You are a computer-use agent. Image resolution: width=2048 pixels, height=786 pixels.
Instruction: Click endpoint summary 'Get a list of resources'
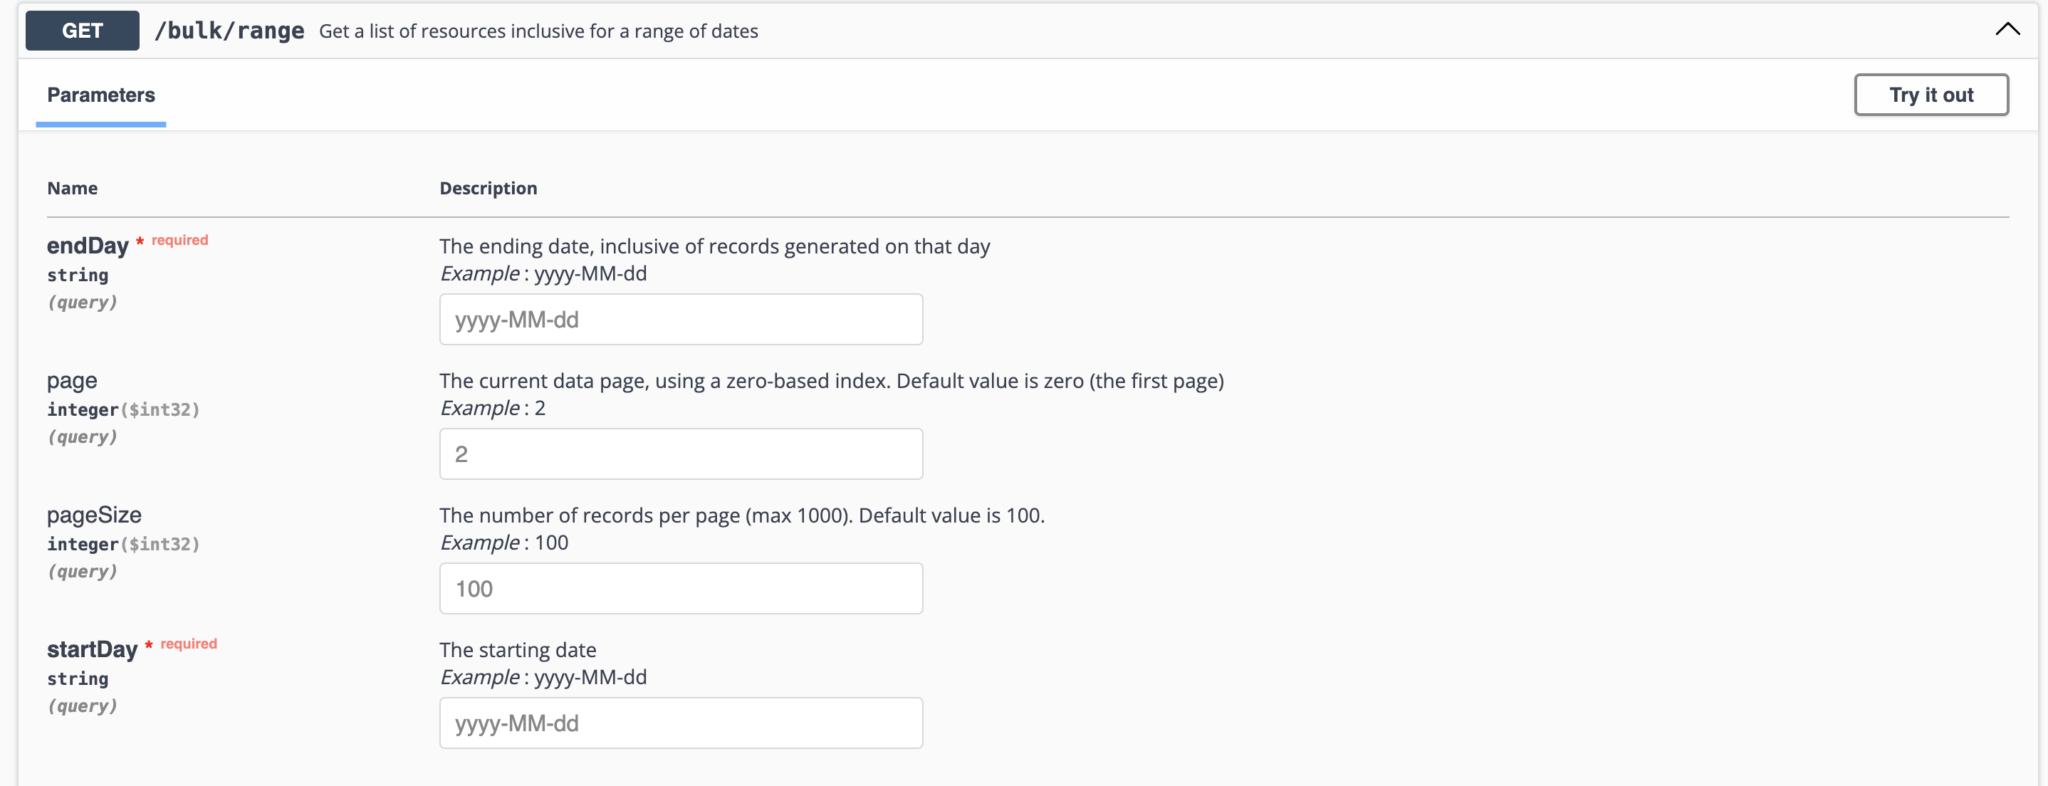pos(538,31)
